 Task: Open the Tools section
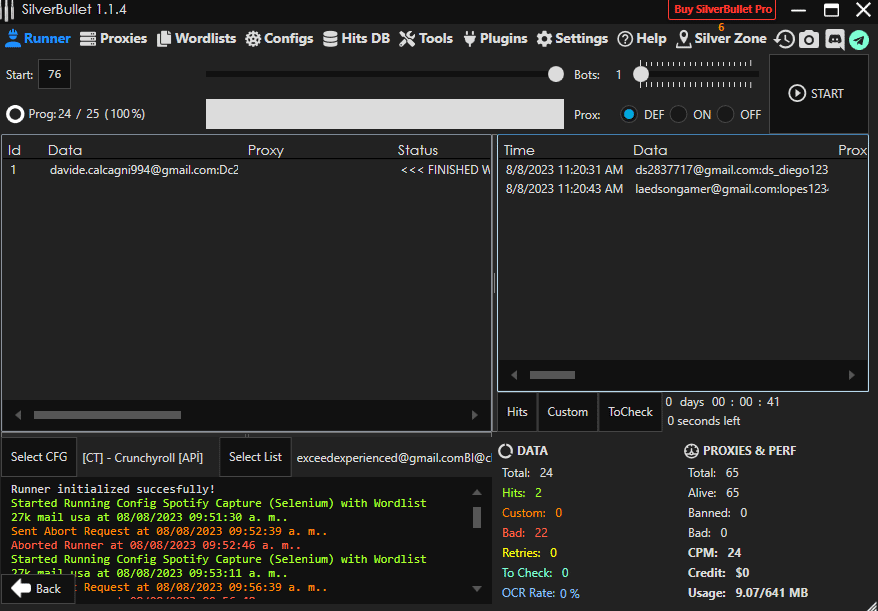[x=426, y=39]
